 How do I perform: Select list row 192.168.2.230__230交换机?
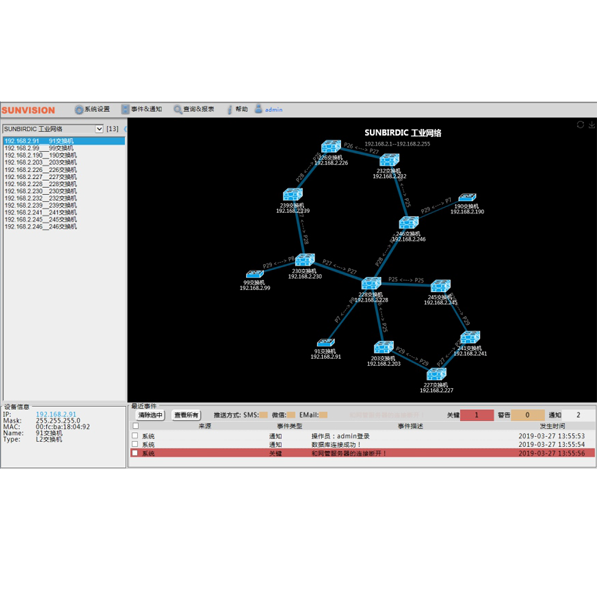(64, 191)
